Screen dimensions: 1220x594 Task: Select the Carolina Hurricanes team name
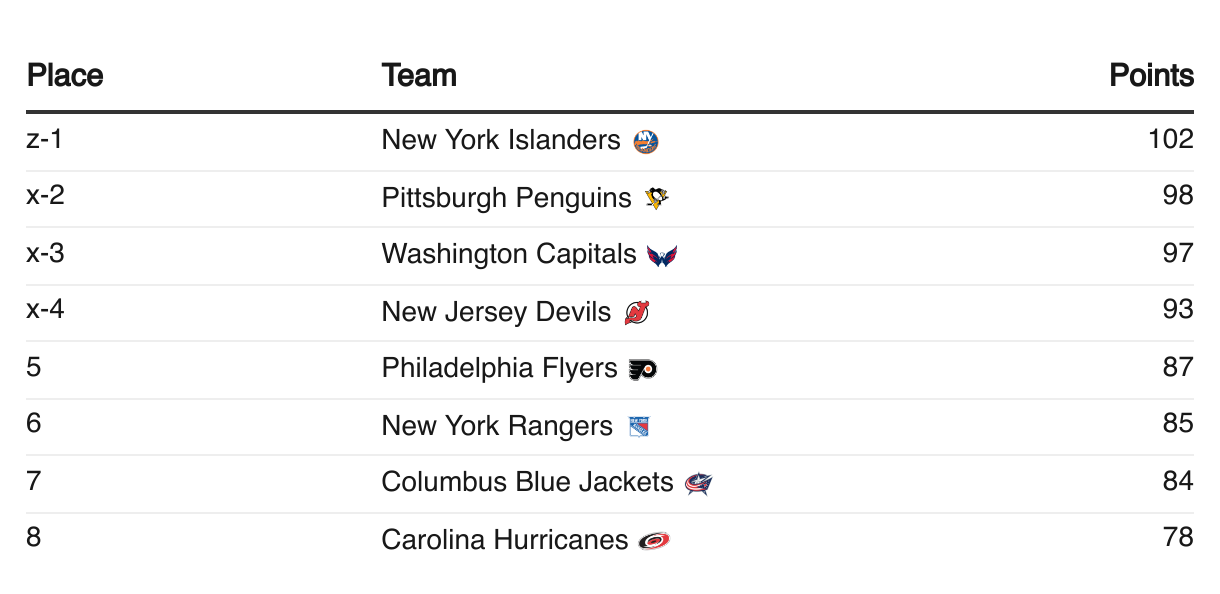pos(504,540)
